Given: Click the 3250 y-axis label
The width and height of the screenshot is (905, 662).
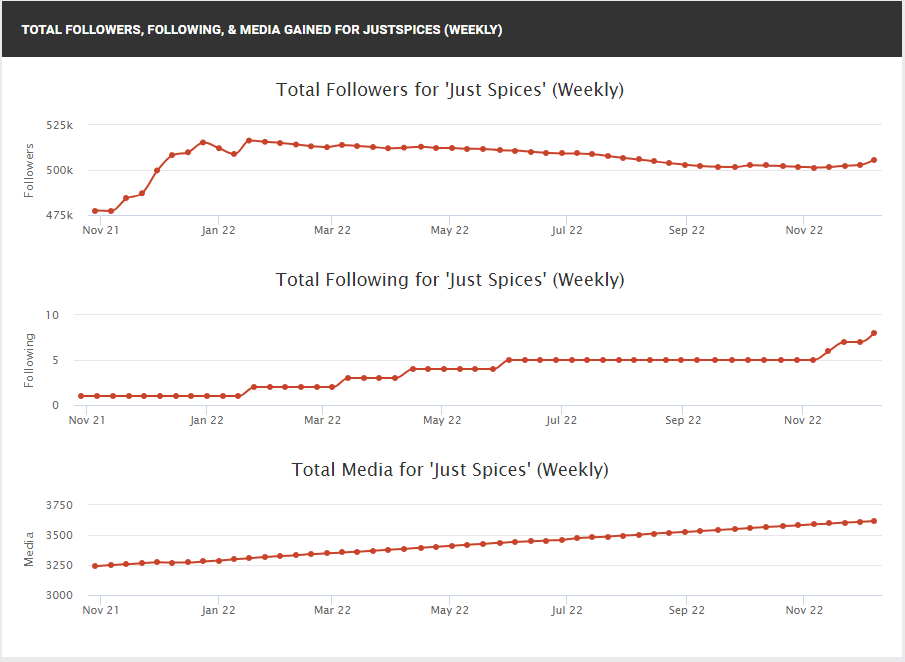Looking at the screenshot, I should 59,565.
